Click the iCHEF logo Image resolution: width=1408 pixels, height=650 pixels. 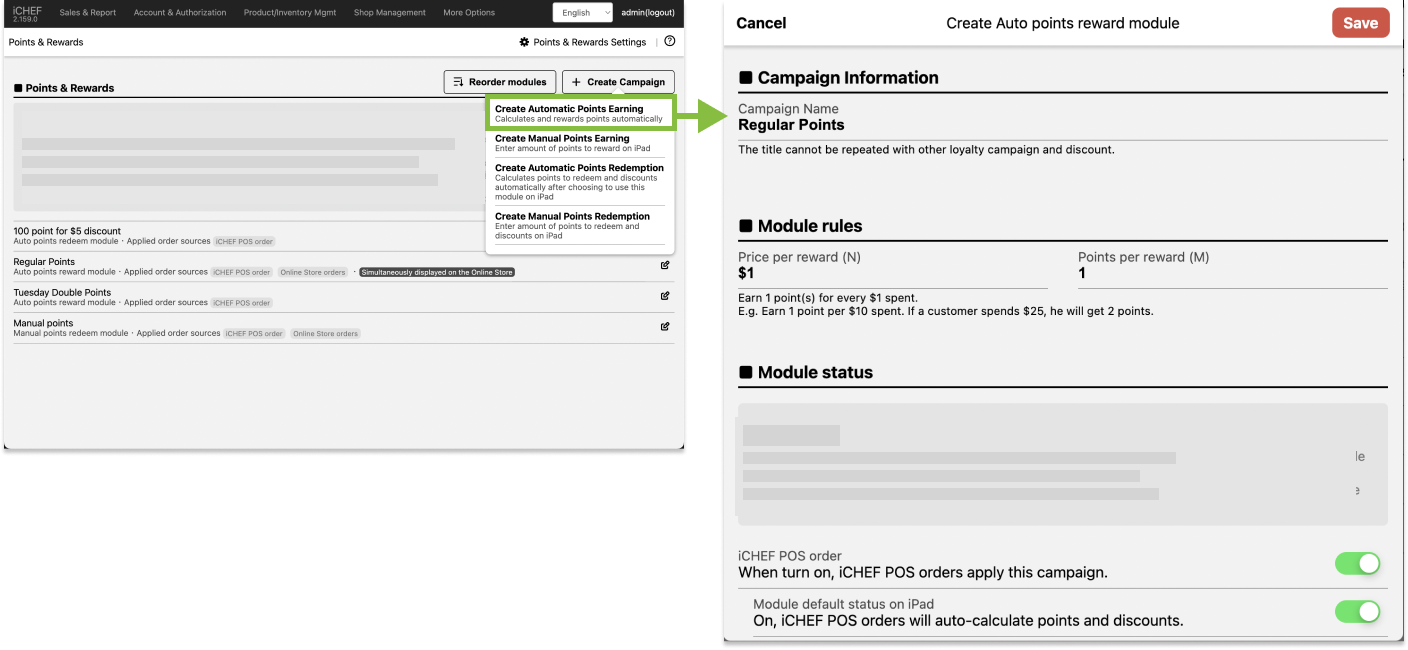27,13
